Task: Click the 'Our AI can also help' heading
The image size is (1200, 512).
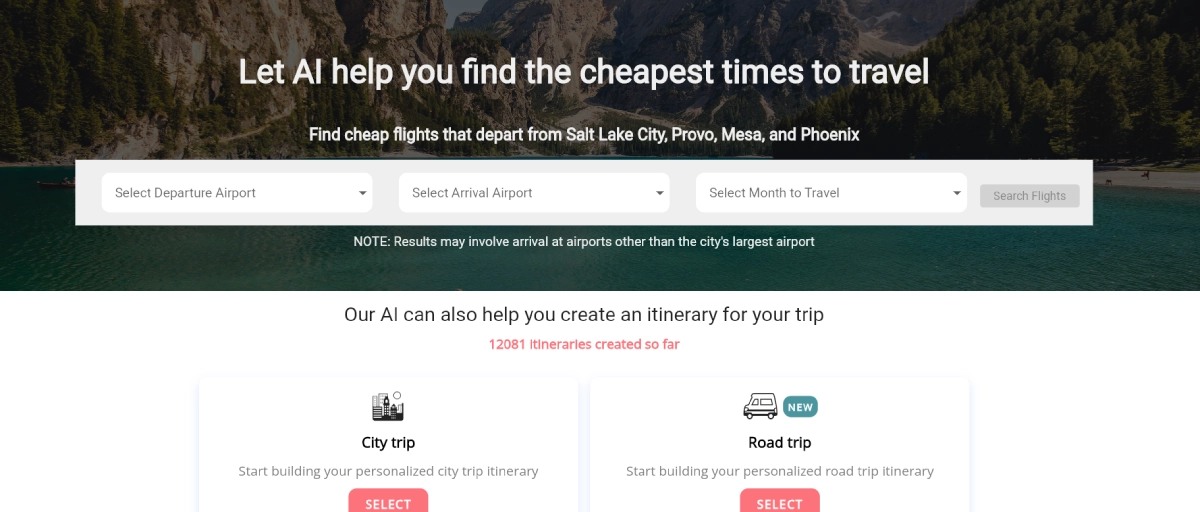Action: 584,315
